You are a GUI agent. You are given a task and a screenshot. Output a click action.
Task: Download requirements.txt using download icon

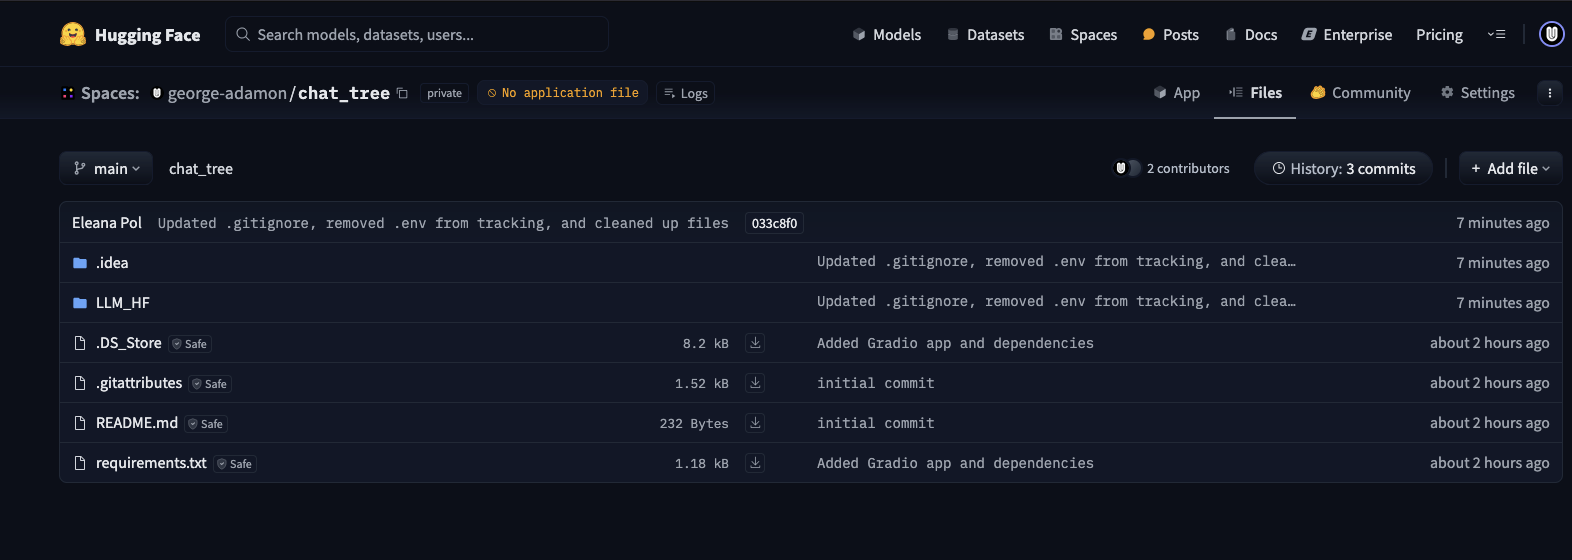pyautogui.click(x=755, y=463)
